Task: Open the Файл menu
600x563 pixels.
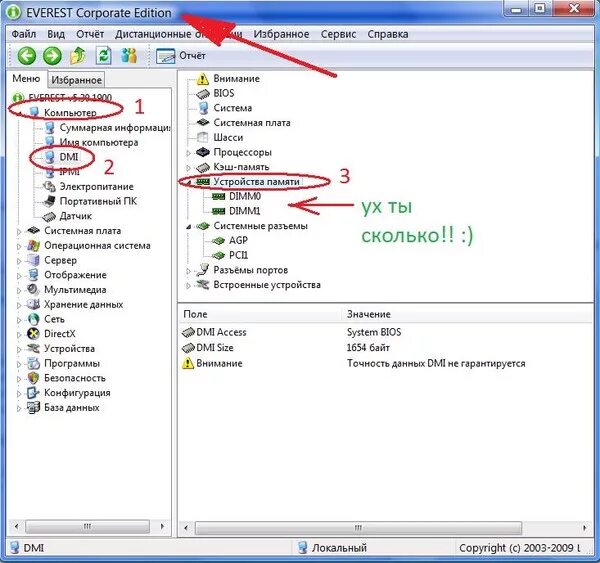Action: [x=24, y=34]
